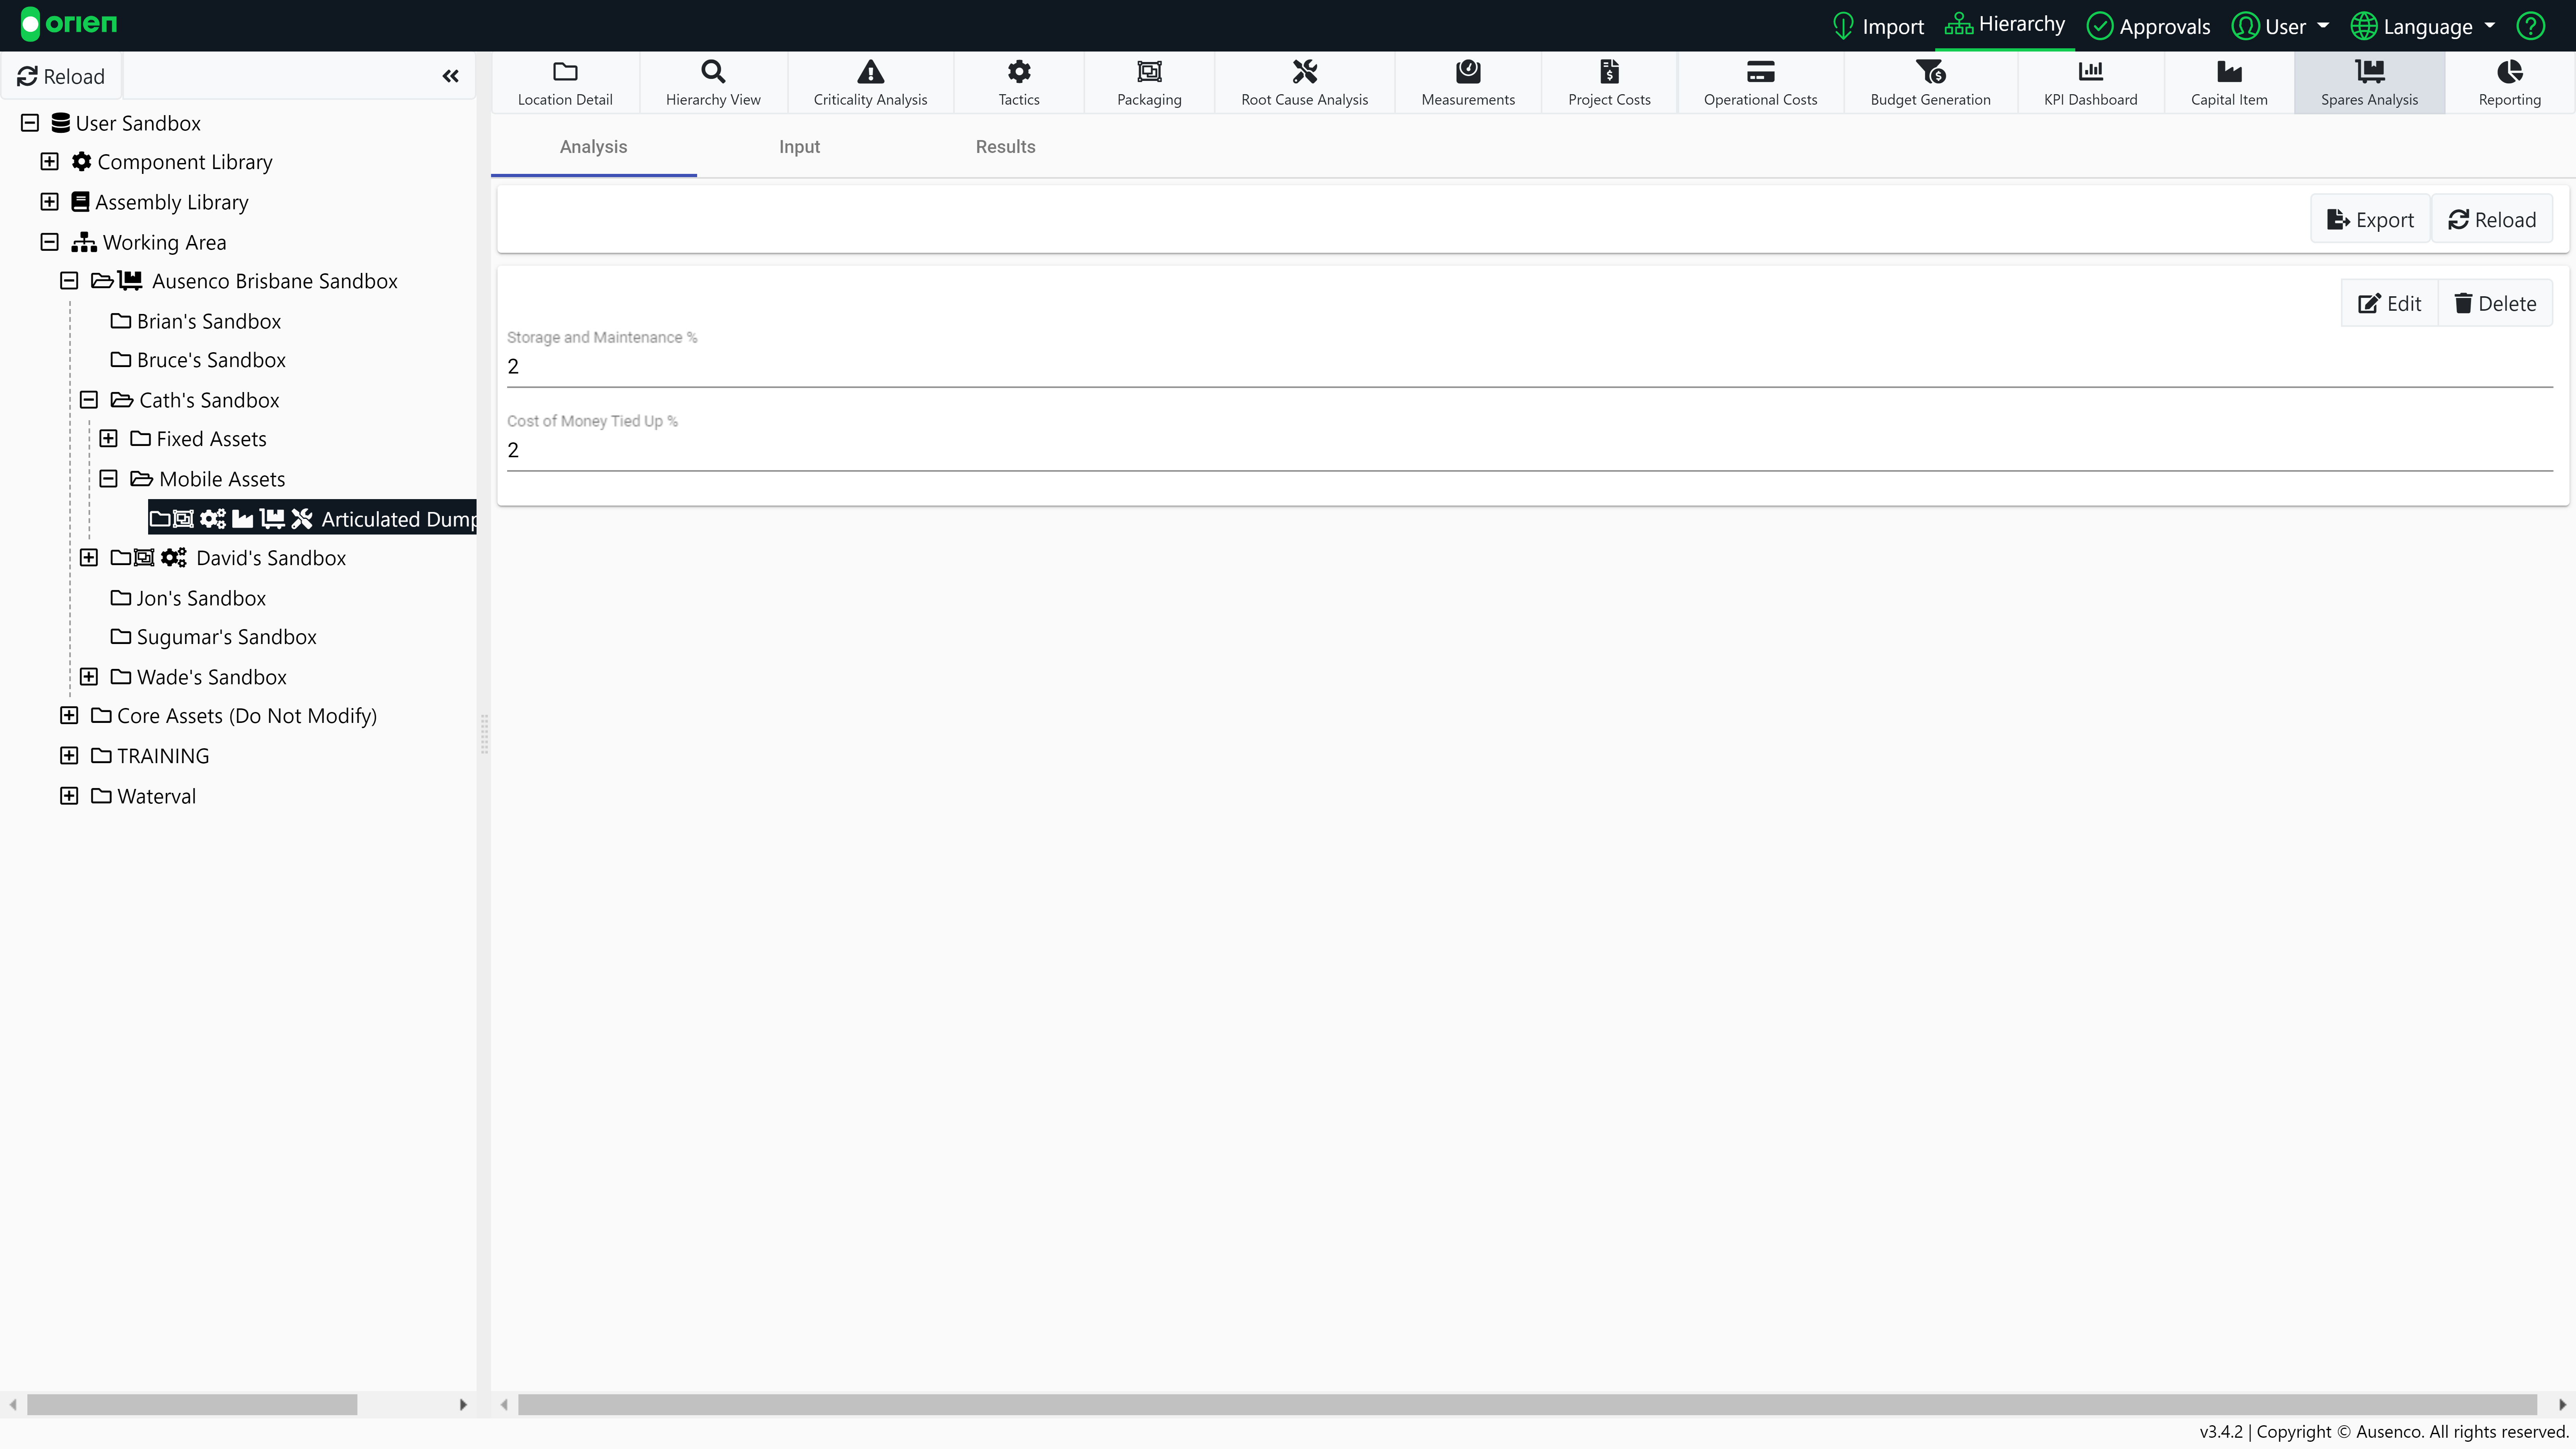Screen dimensions: 2576x1449
Task: Switch to the Input tab
Action: point(799,147)
